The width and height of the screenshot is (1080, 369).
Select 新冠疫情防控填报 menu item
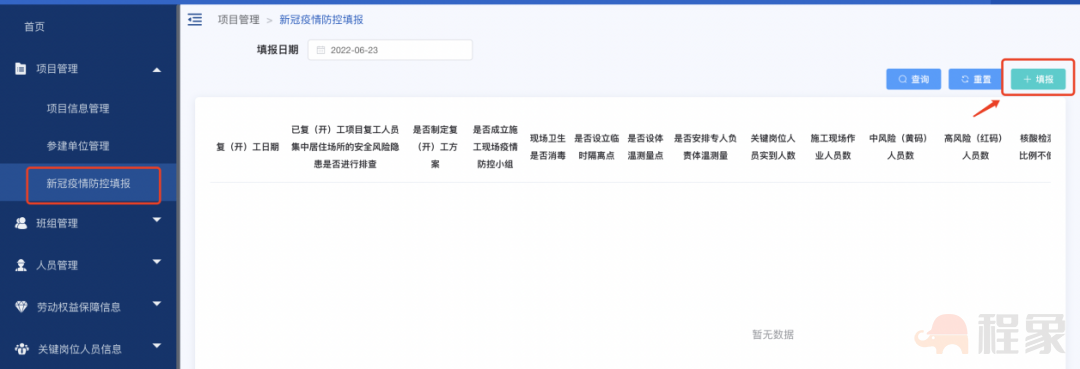coord(88,184)
